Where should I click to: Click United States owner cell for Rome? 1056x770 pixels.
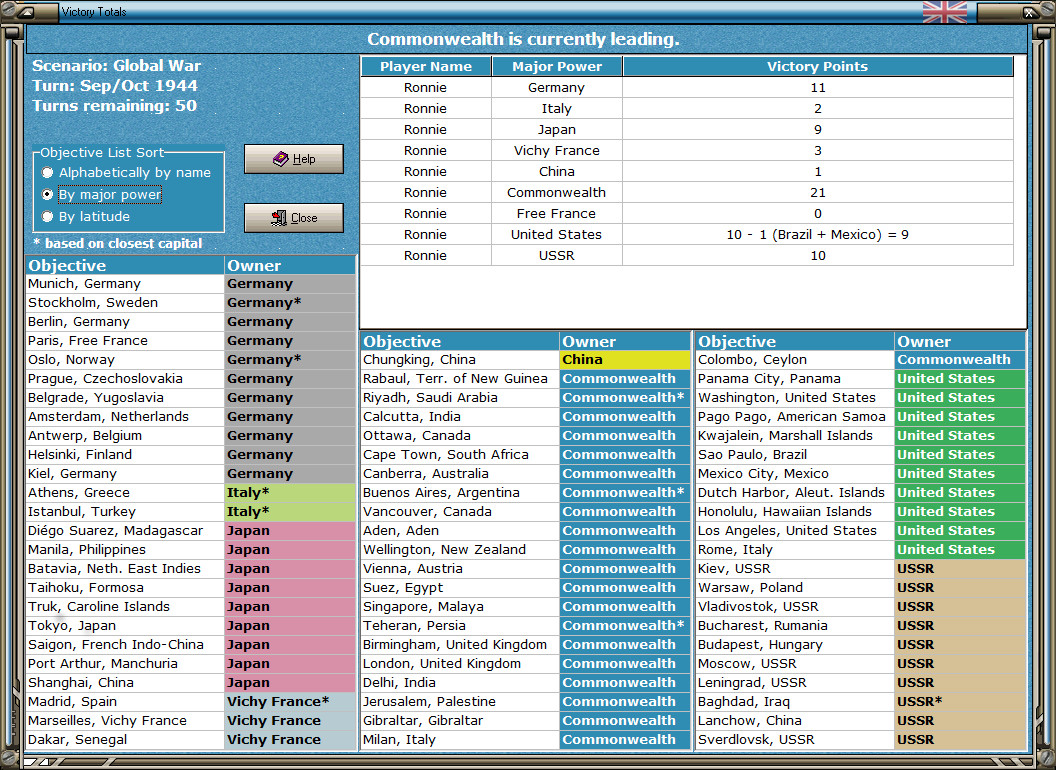(960, 550)
